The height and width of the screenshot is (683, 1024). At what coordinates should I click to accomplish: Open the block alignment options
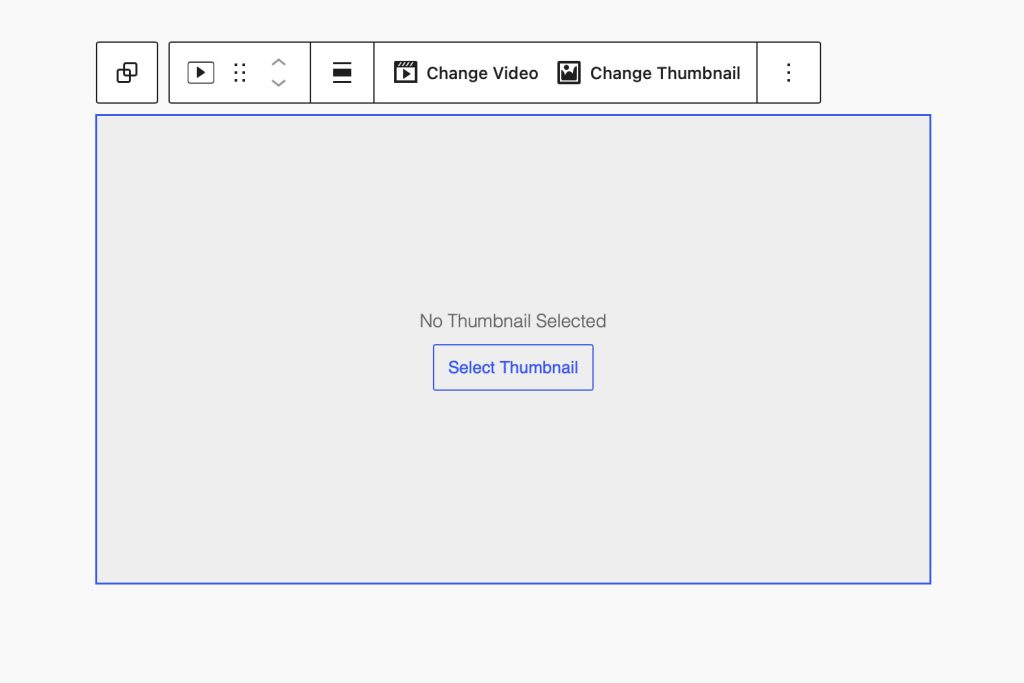click(342, 72)
